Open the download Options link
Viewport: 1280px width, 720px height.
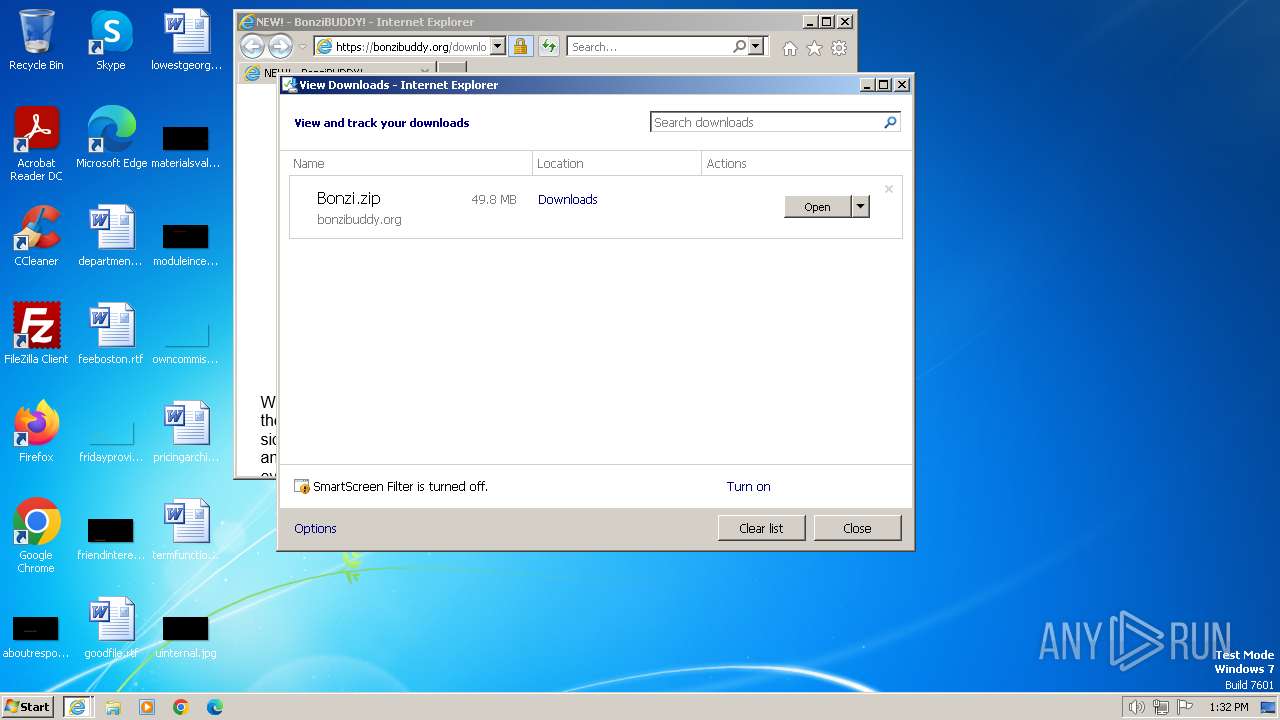point(315,528)
